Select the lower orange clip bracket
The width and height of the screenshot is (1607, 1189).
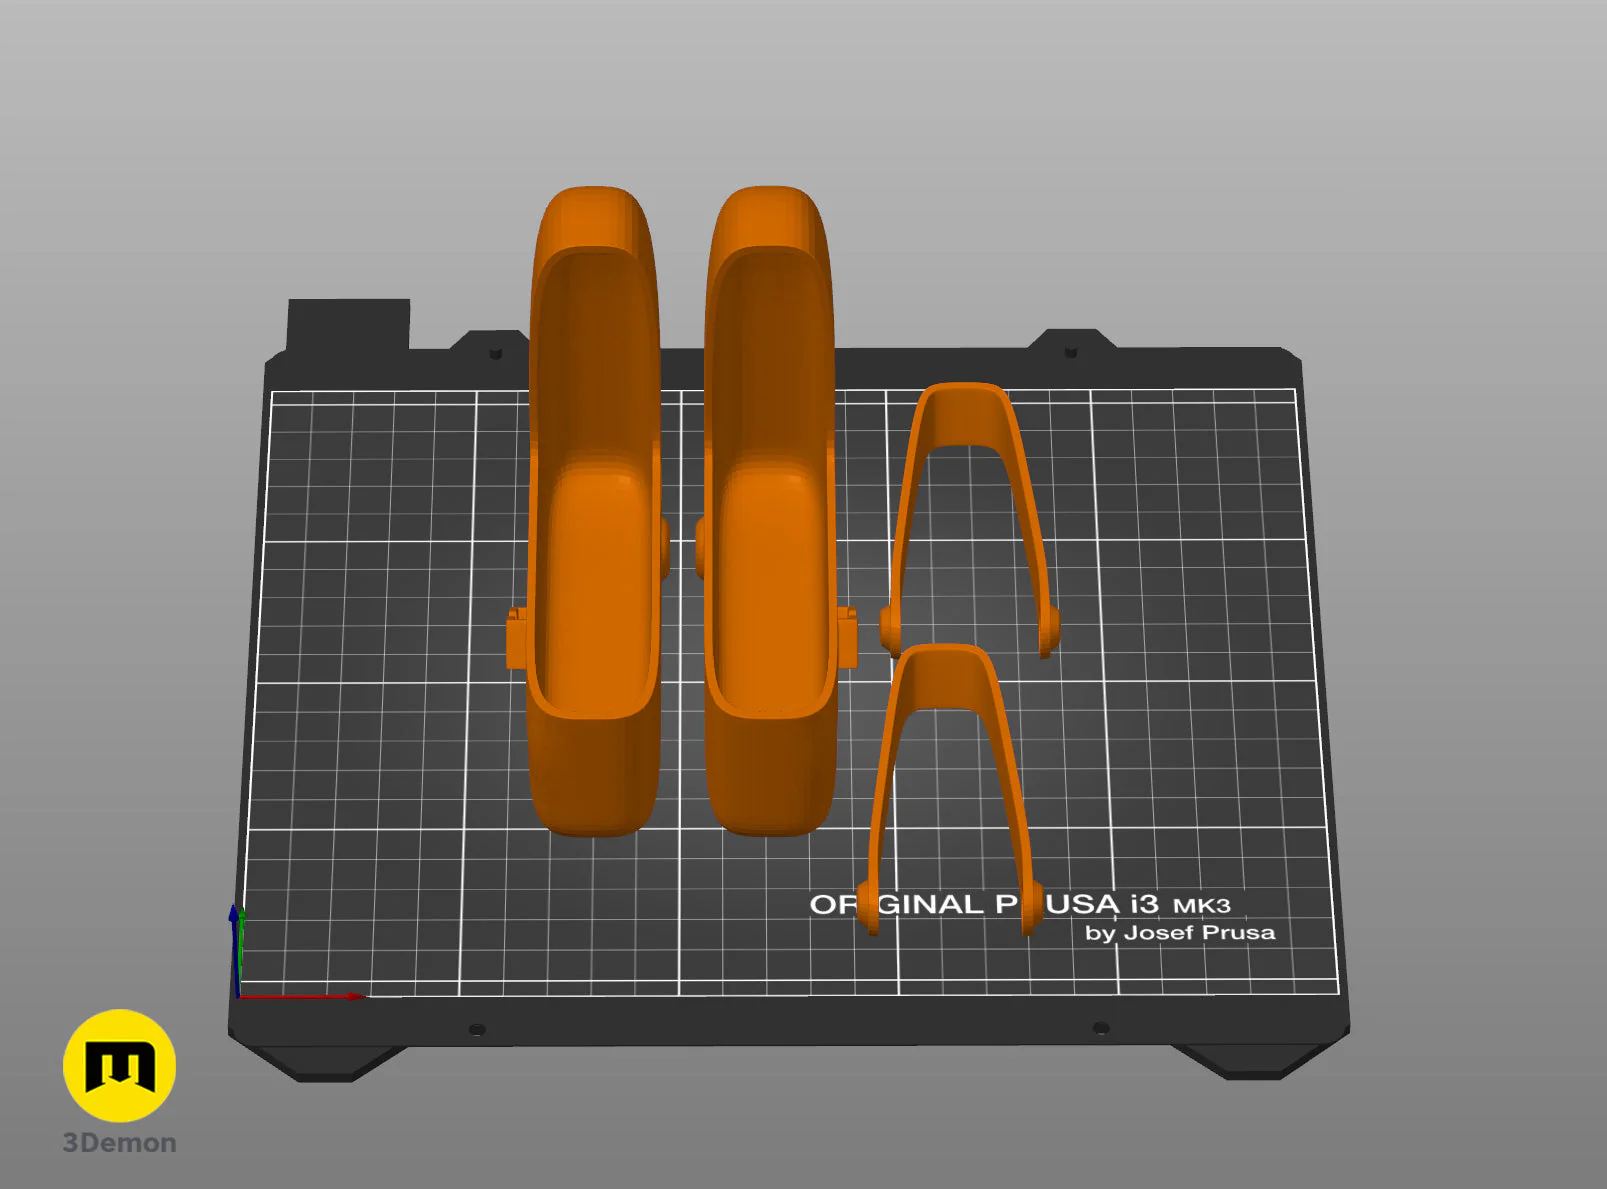point(948,790)
